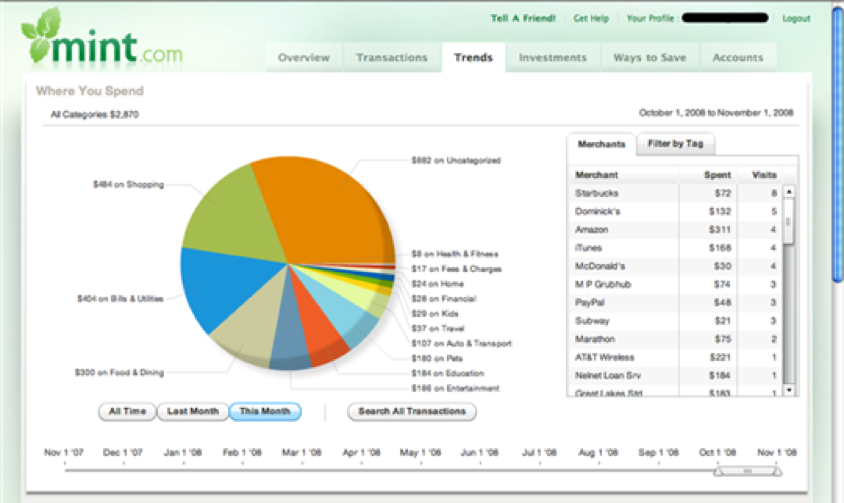Click the Logout link
Image resolution: width=844 pixels, height=503 pixels.
[796, 18]
